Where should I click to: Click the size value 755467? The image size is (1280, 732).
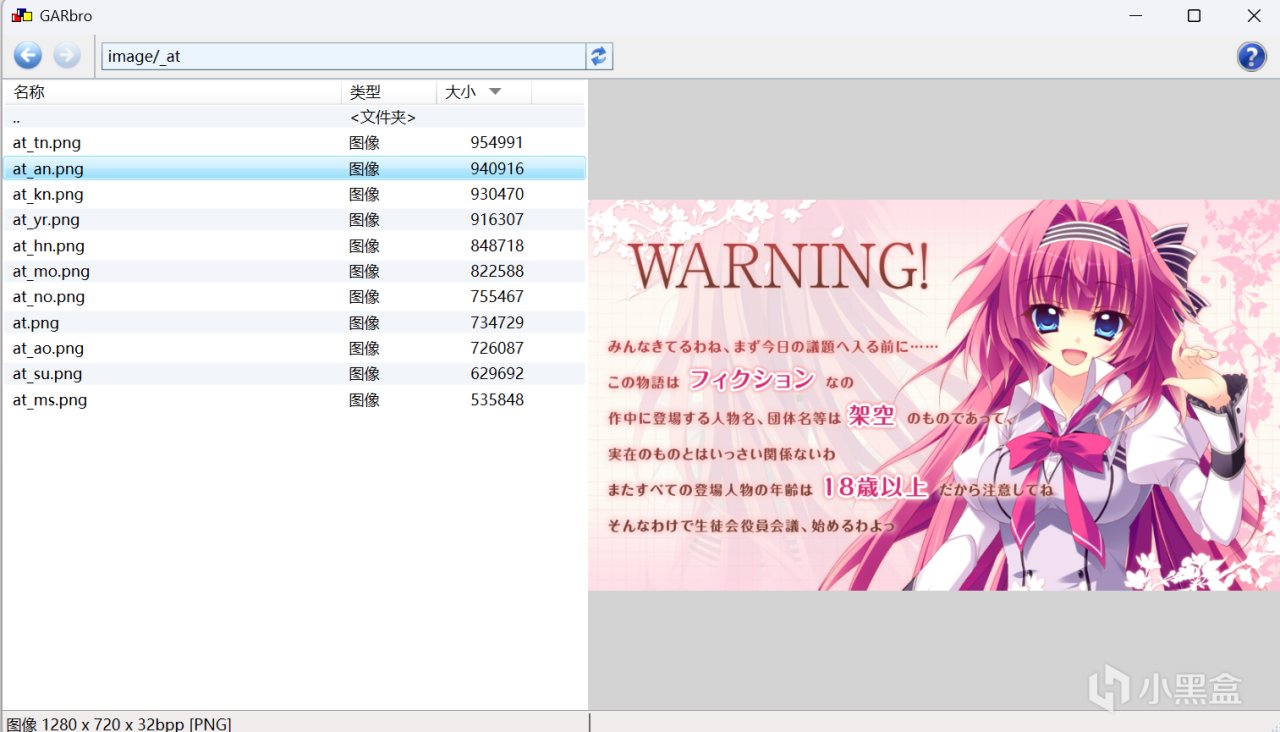click(x=497, y=297)
